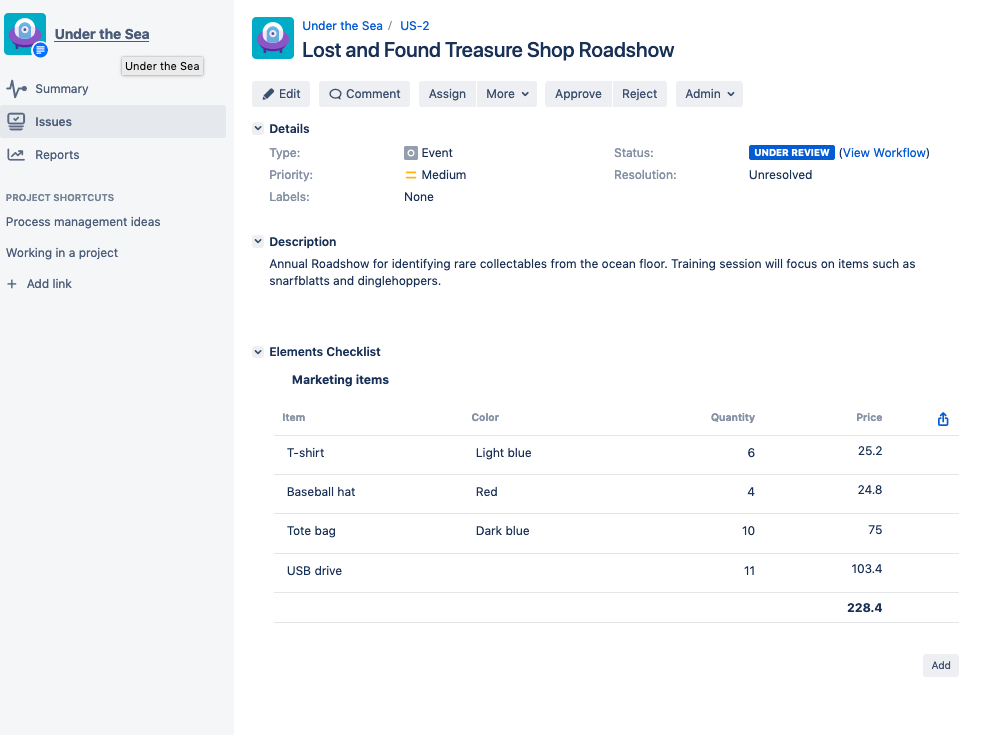The image size is (981, 735).
Task: Expand the Admin dropdown
Action: (x=709, y=93)
